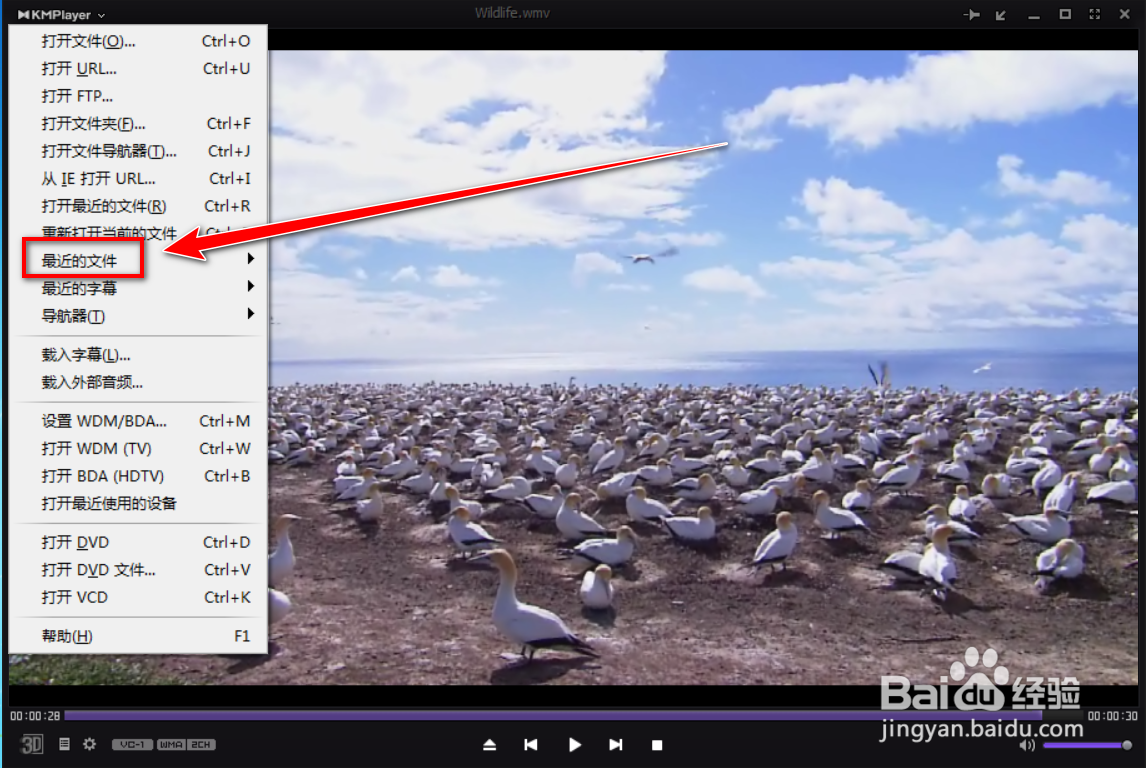Image resolution: width=1146 pixels, height=768 pixels.
Task: Stop the video playback
Action: (x=657, y=745)
